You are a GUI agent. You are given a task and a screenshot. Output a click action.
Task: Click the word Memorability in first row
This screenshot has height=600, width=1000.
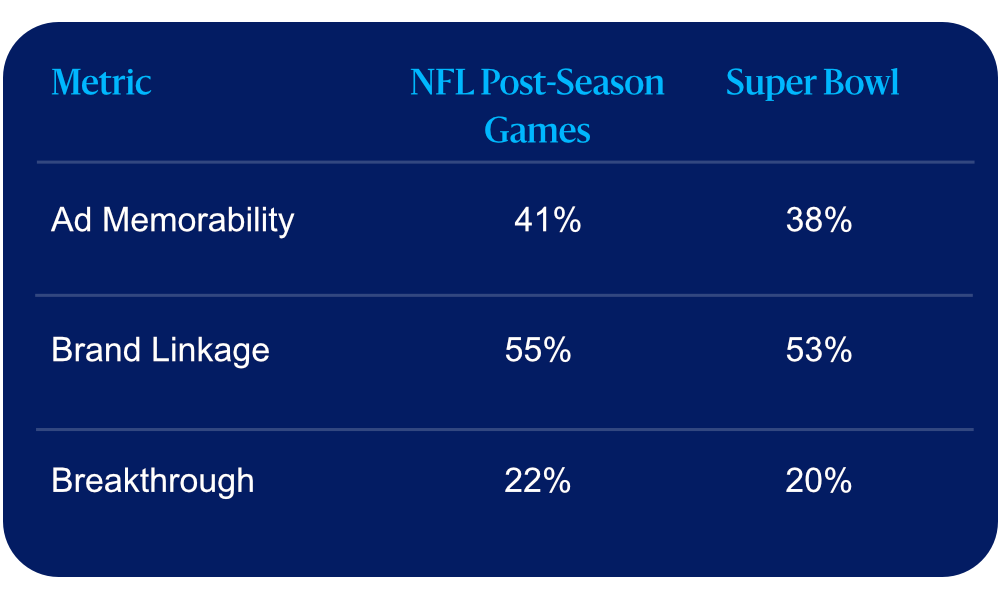[x=198, y=221]
